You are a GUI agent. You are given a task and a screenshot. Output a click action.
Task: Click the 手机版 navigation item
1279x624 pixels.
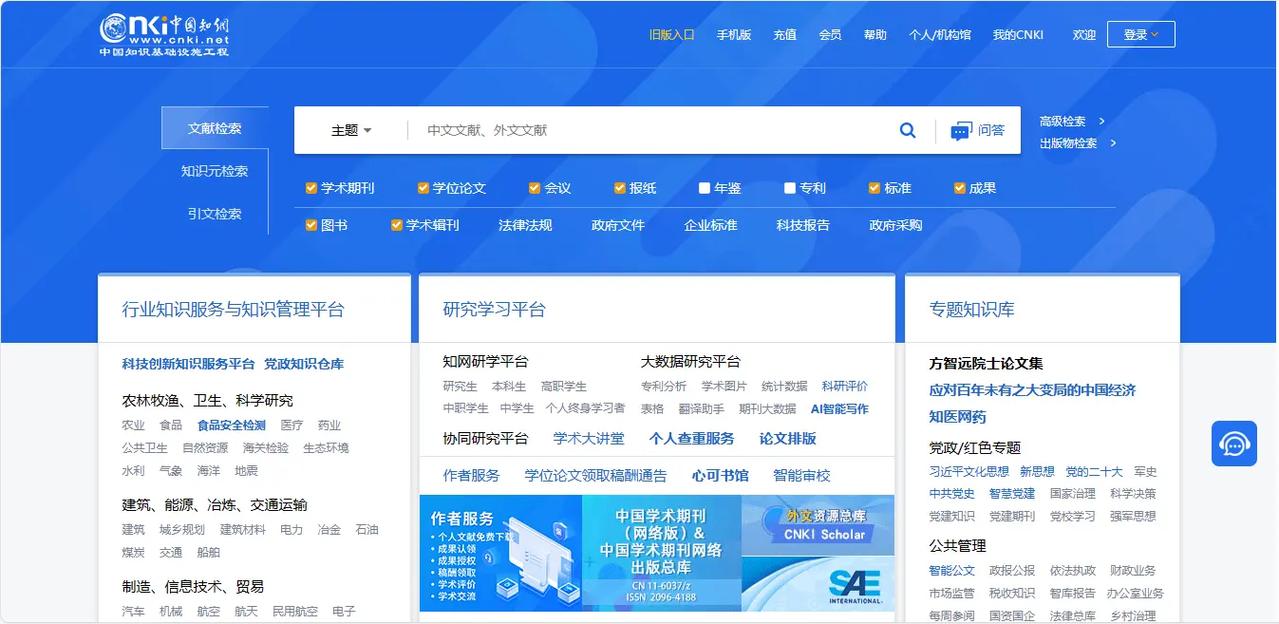click(733, 33)
